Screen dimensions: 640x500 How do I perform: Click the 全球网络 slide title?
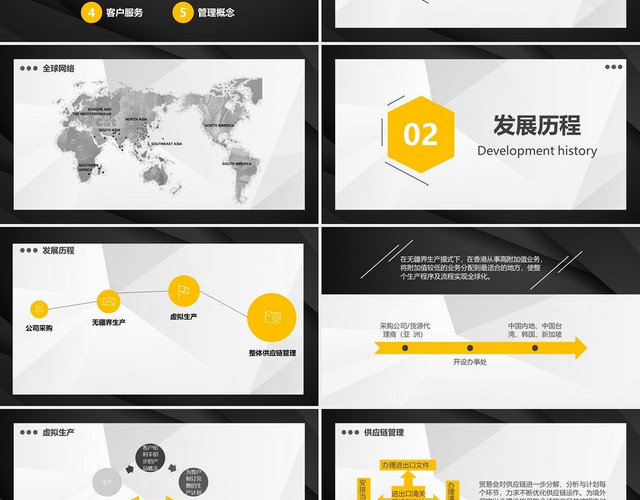tap(59, 69)
